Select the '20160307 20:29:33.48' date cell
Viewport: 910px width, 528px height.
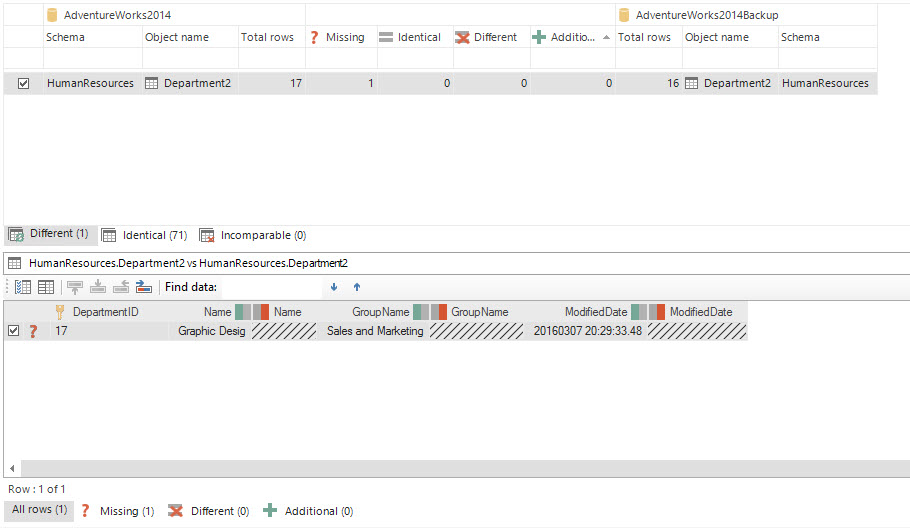(x=587, y=331)
